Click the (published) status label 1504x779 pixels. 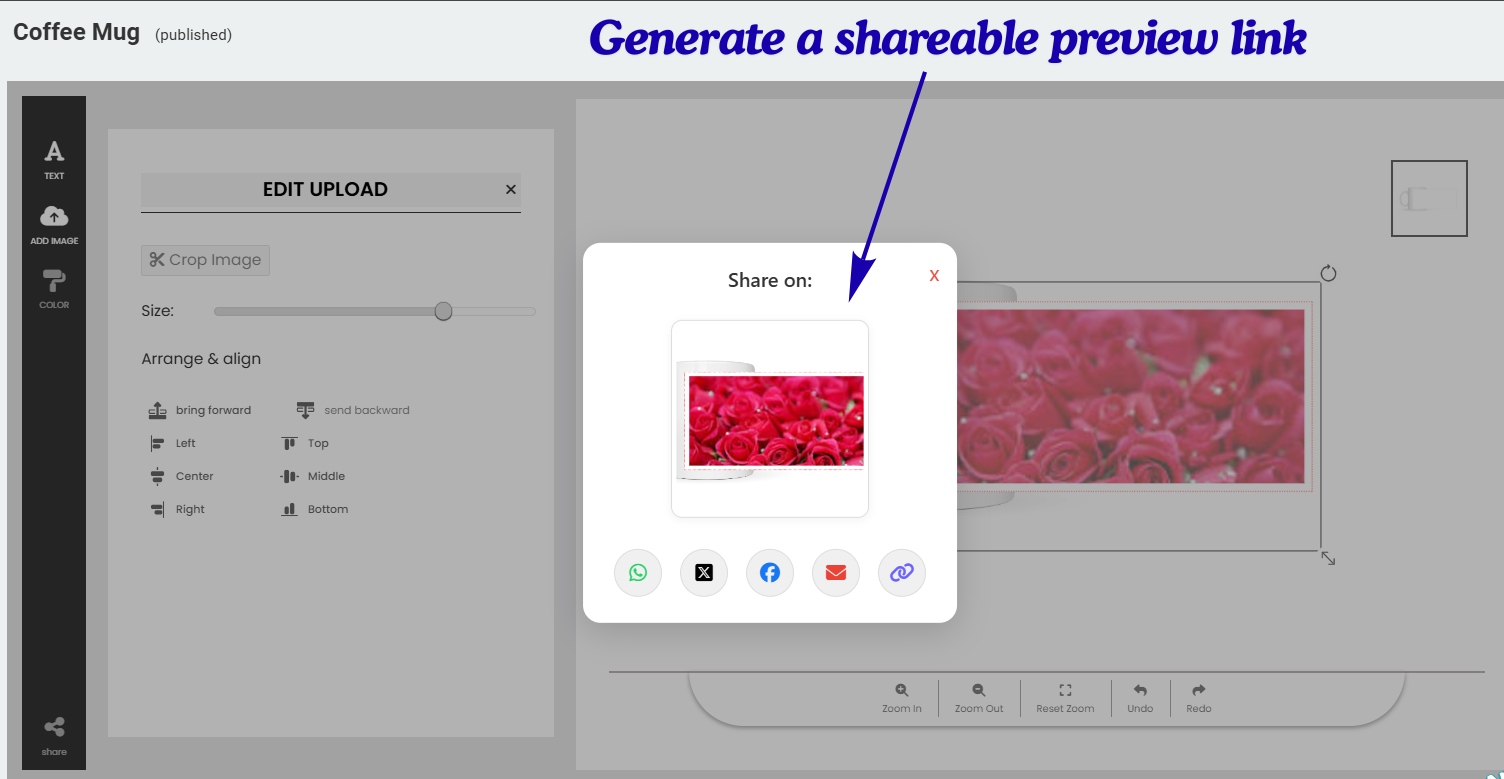coord(193,35)
